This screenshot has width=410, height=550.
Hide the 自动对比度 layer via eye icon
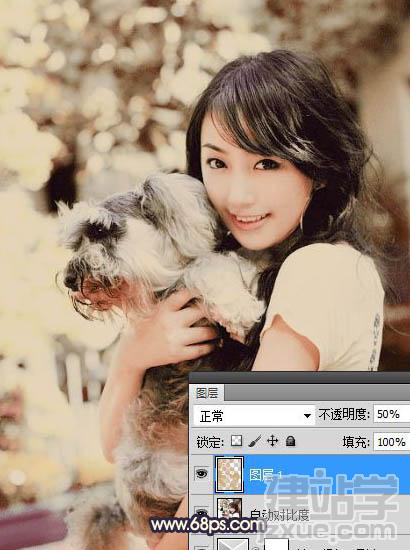(201, 511)
